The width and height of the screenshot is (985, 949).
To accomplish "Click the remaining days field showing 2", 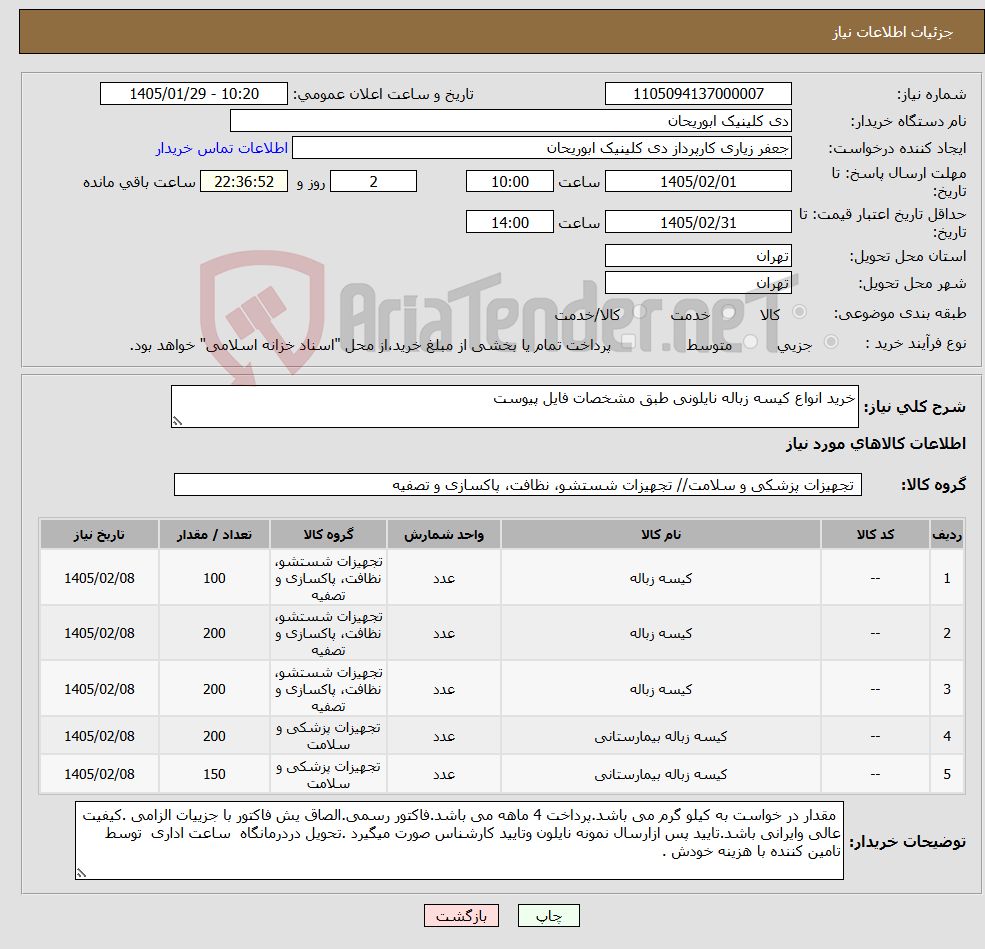I will coord(373,182).
